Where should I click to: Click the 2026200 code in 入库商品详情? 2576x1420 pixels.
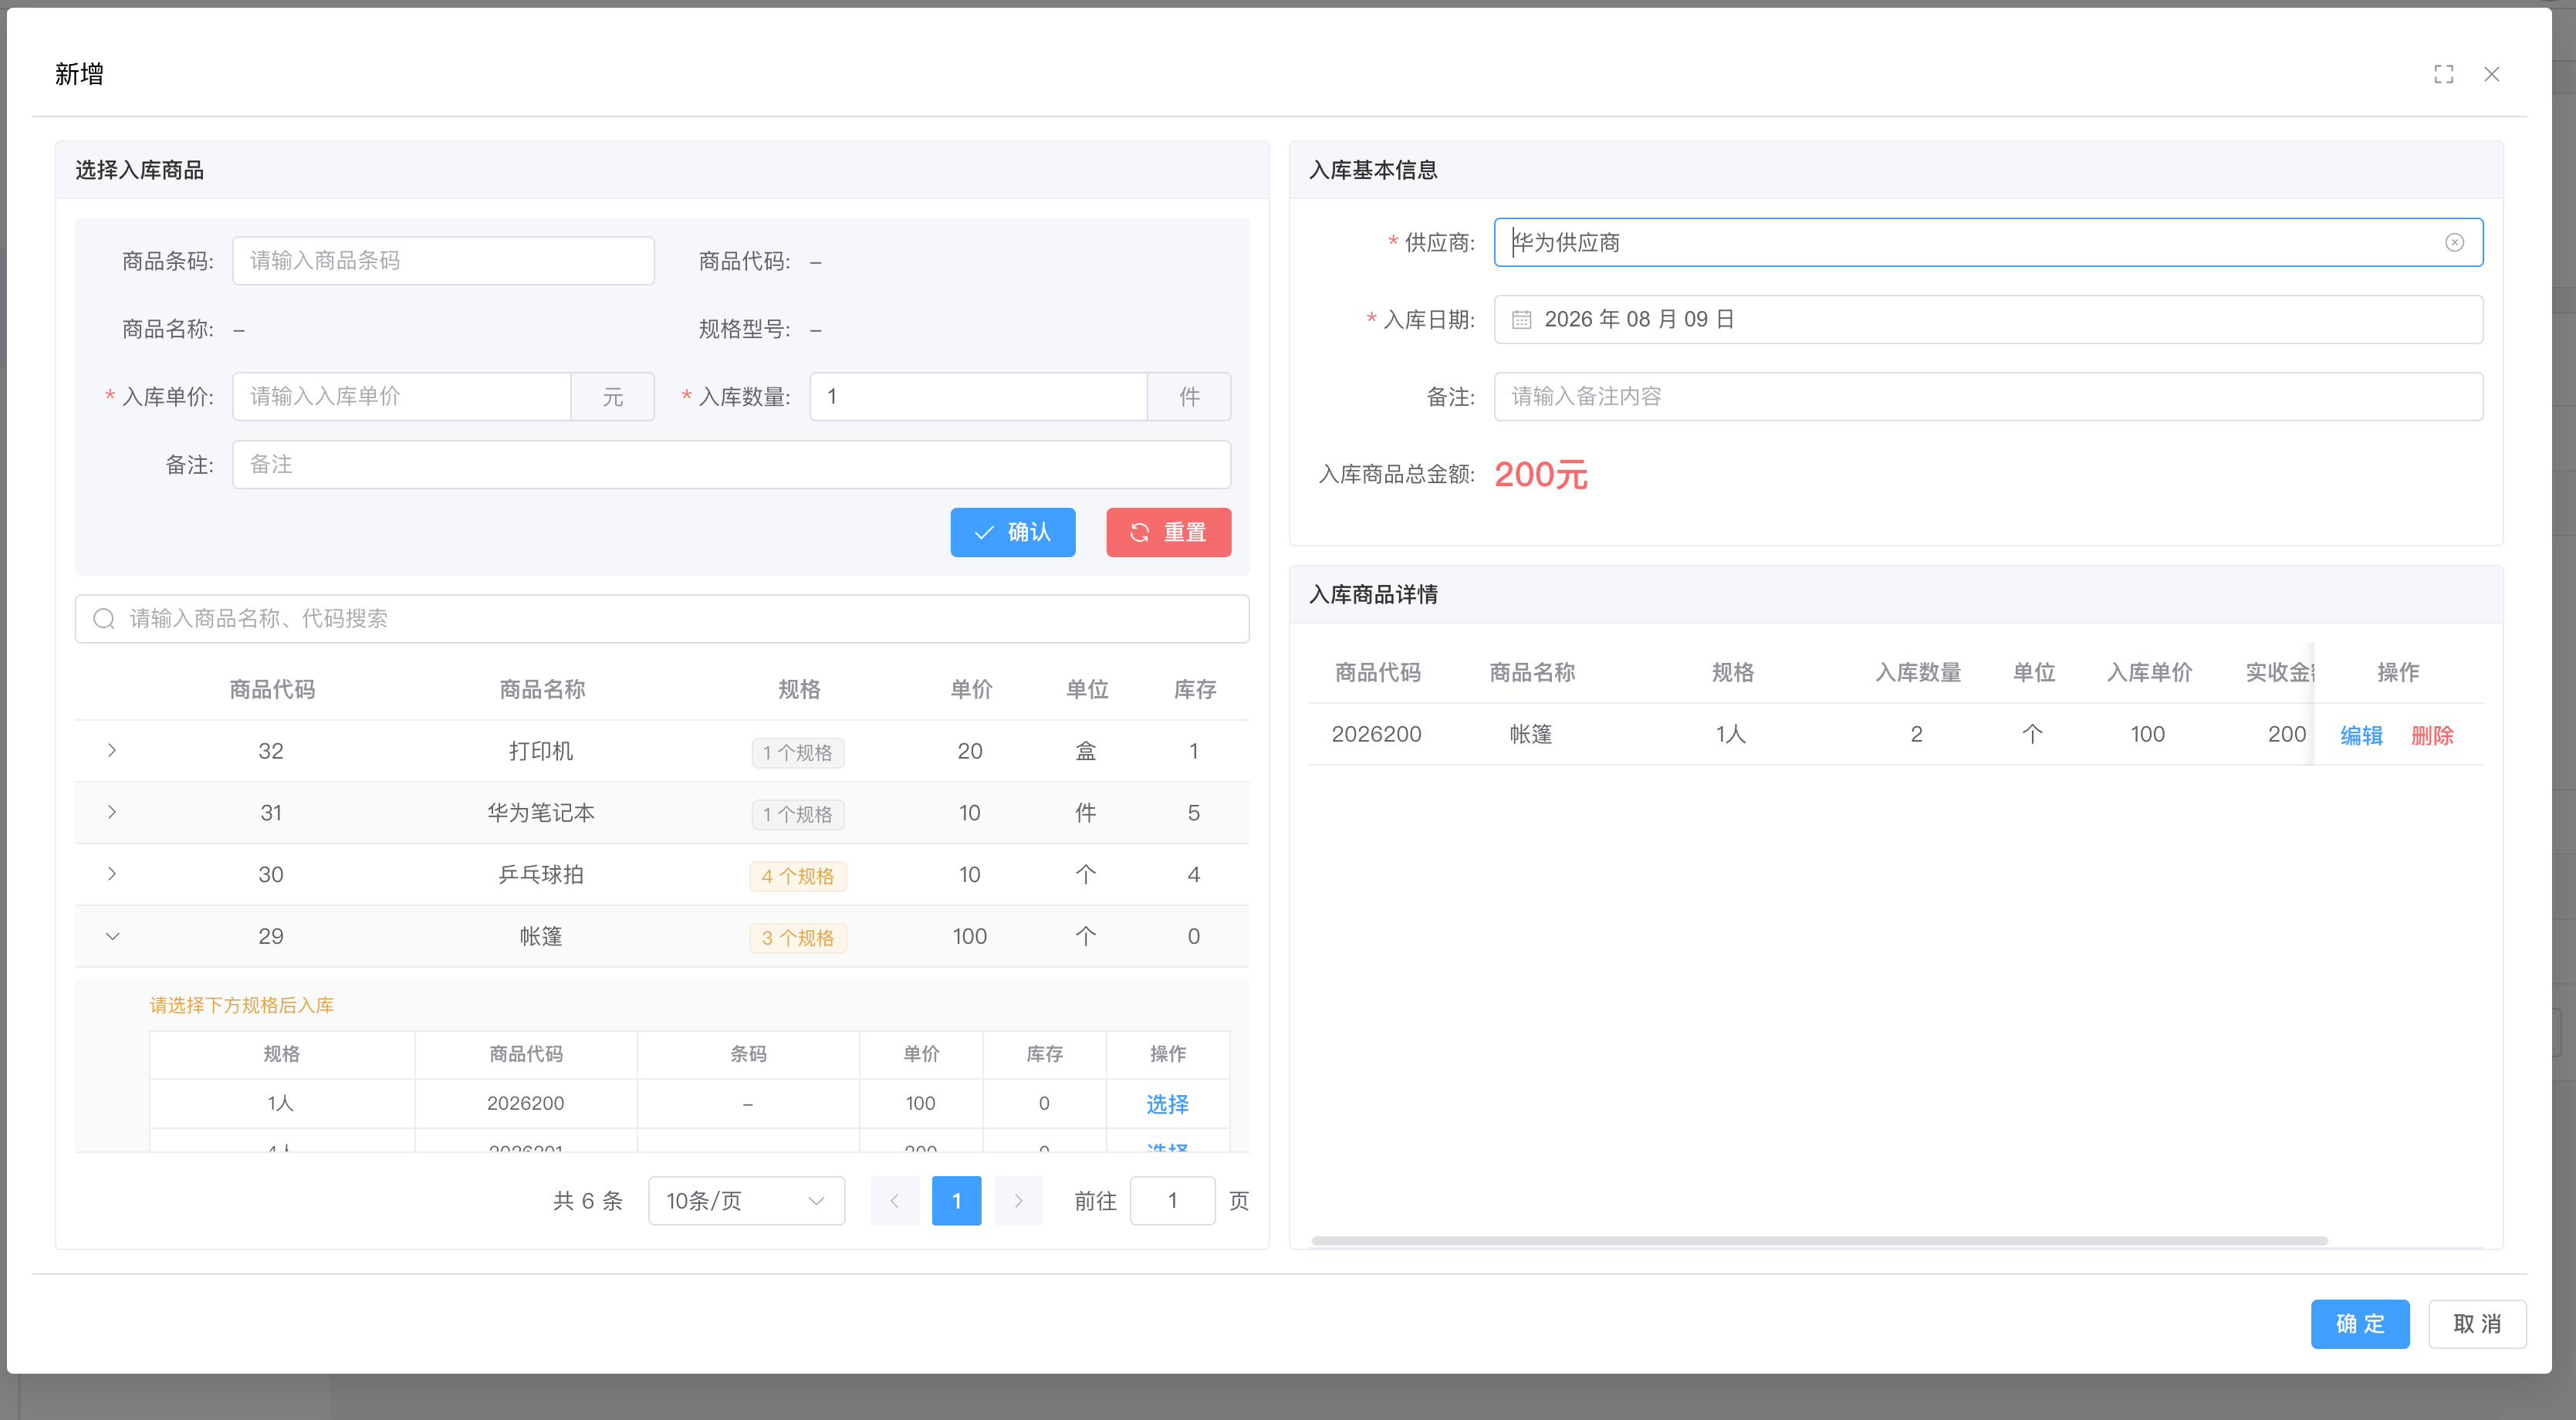pyautogui.click(x=1376, y=735)
